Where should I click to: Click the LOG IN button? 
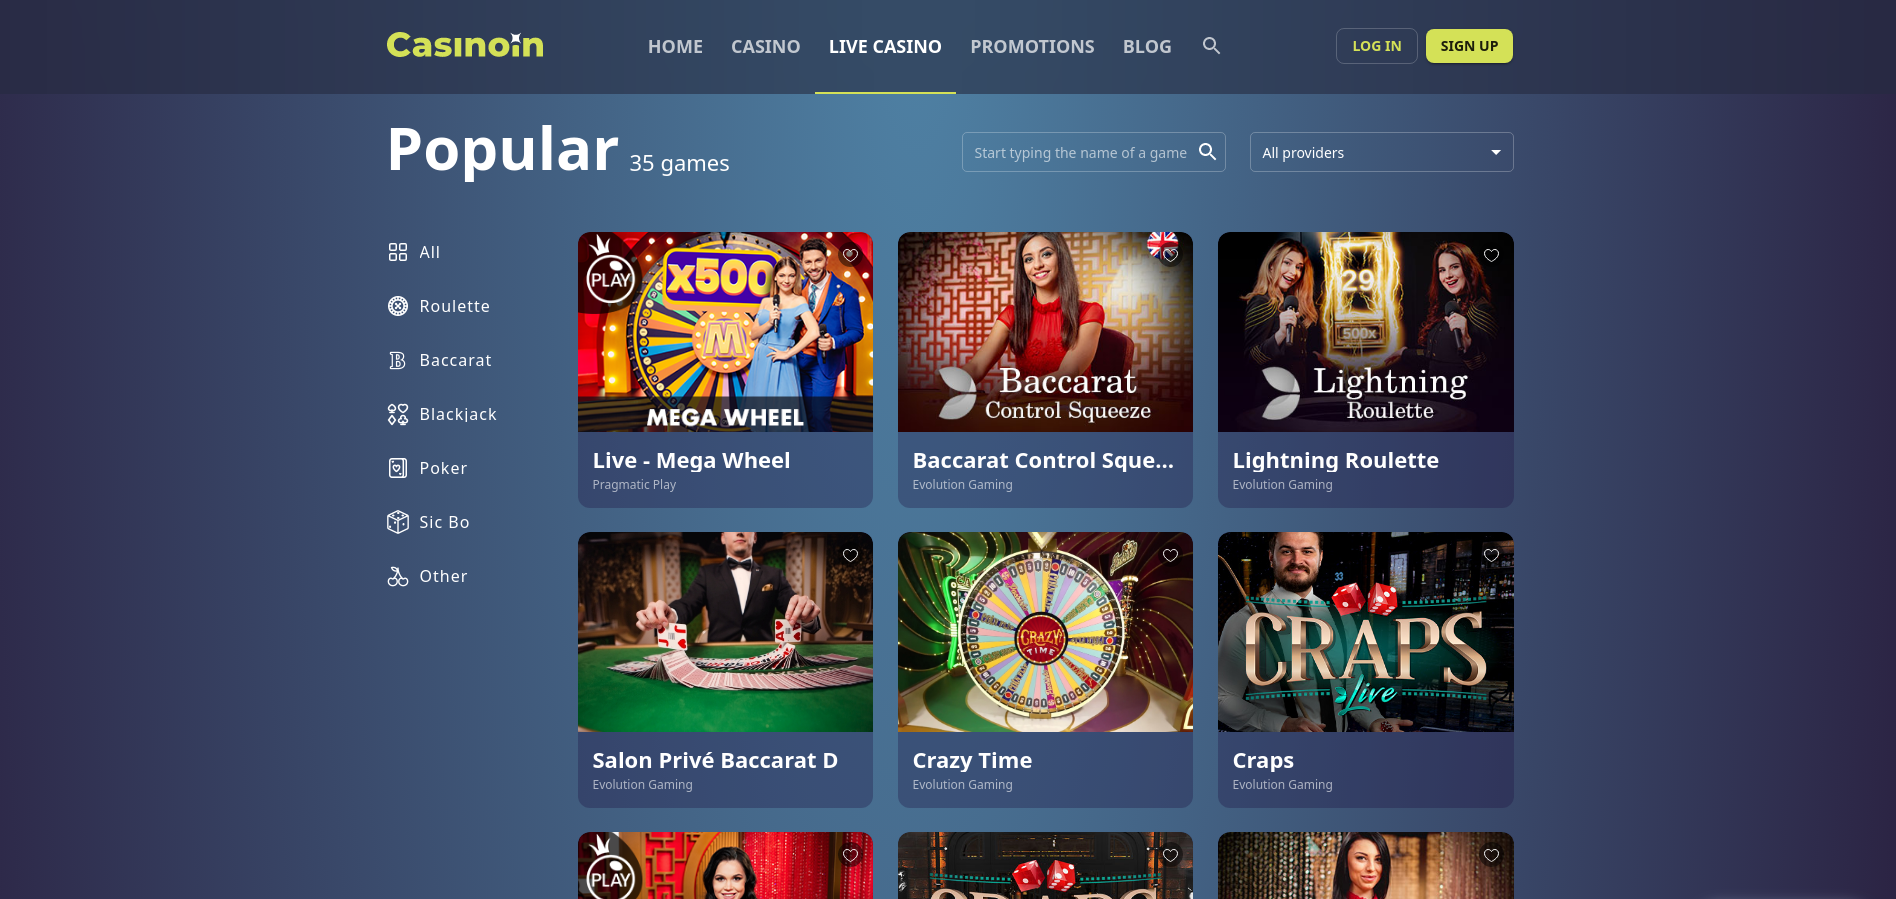(x=1376, y=46)
